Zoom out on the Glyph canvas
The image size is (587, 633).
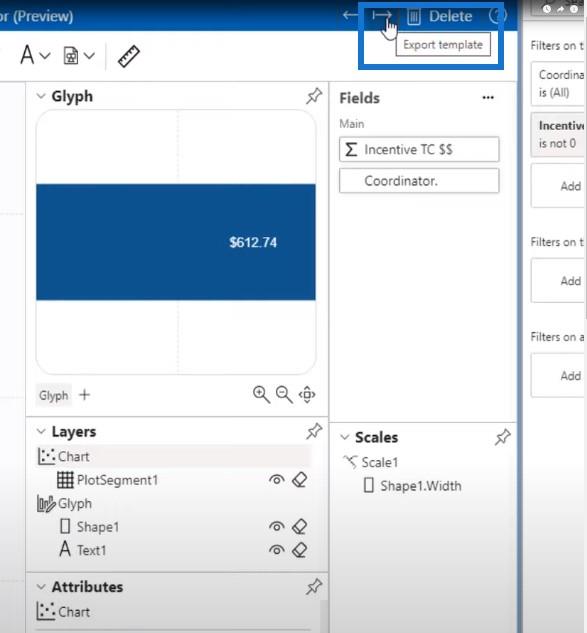[284, 394]
